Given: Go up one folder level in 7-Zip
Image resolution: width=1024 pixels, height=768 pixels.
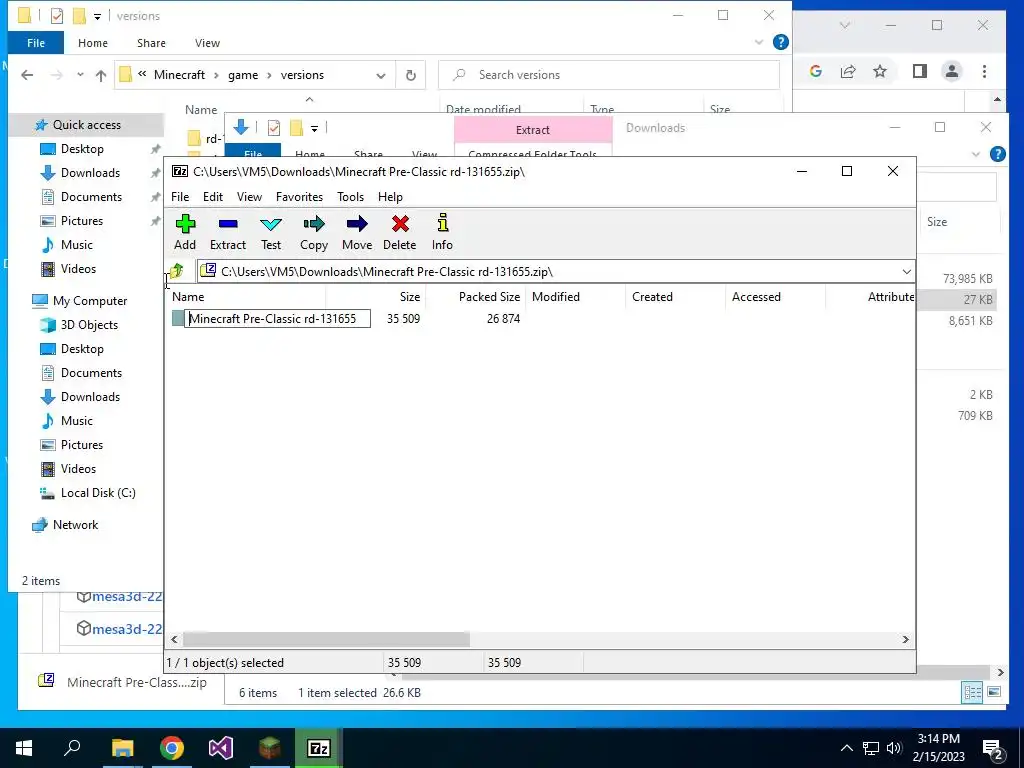Looking at the screenshot, I should click(x=176, y=271).
